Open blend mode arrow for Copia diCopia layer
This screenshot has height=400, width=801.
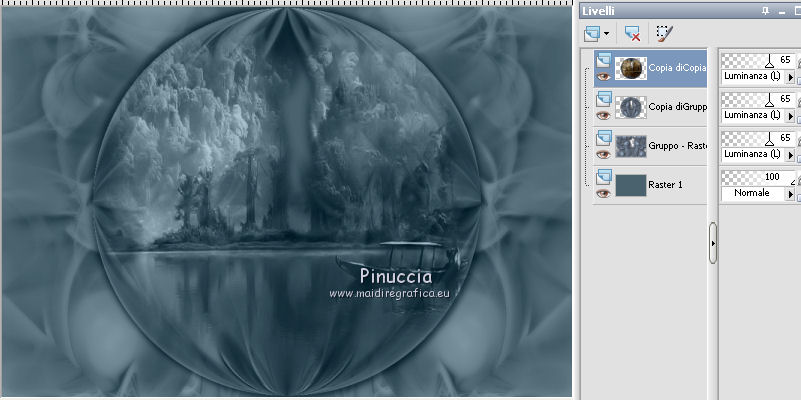pyautogui.click(x=790, y=77)
